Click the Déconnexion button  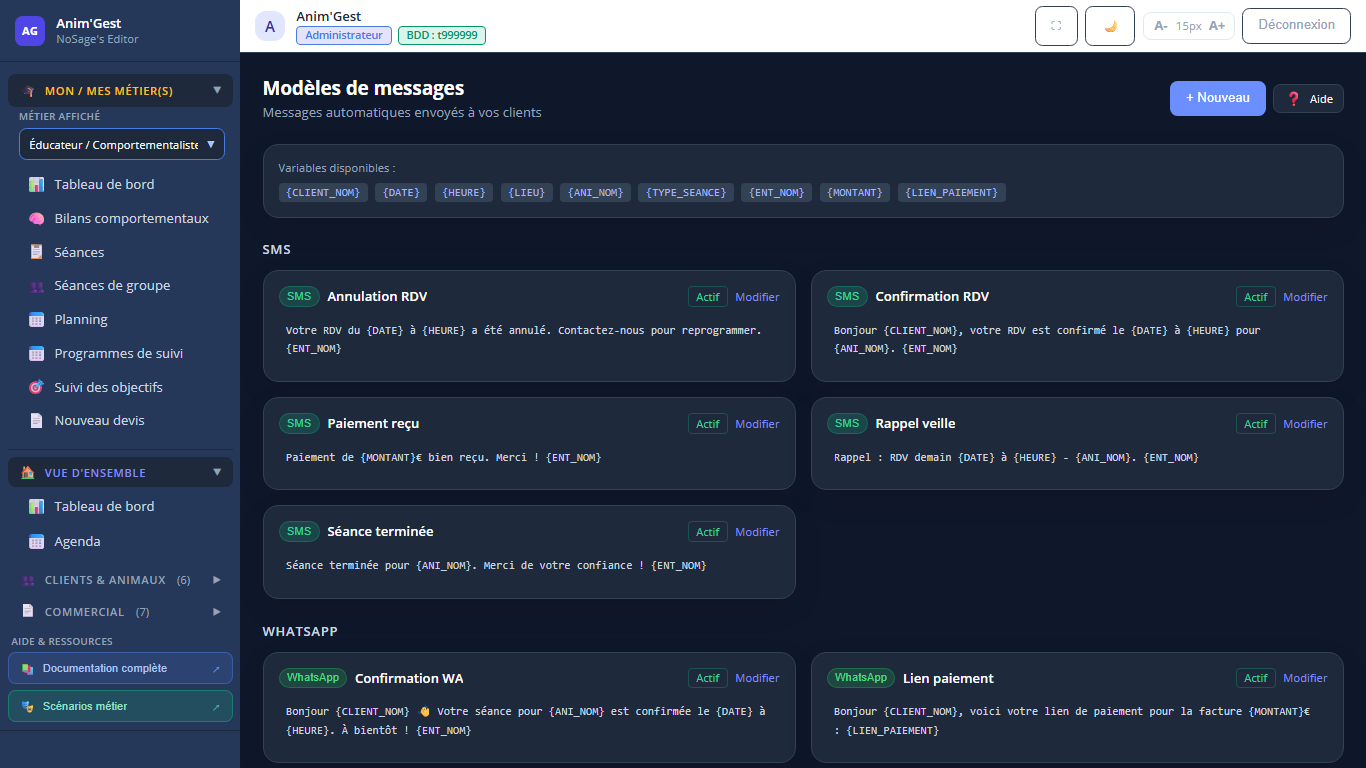click(1296, 26)
